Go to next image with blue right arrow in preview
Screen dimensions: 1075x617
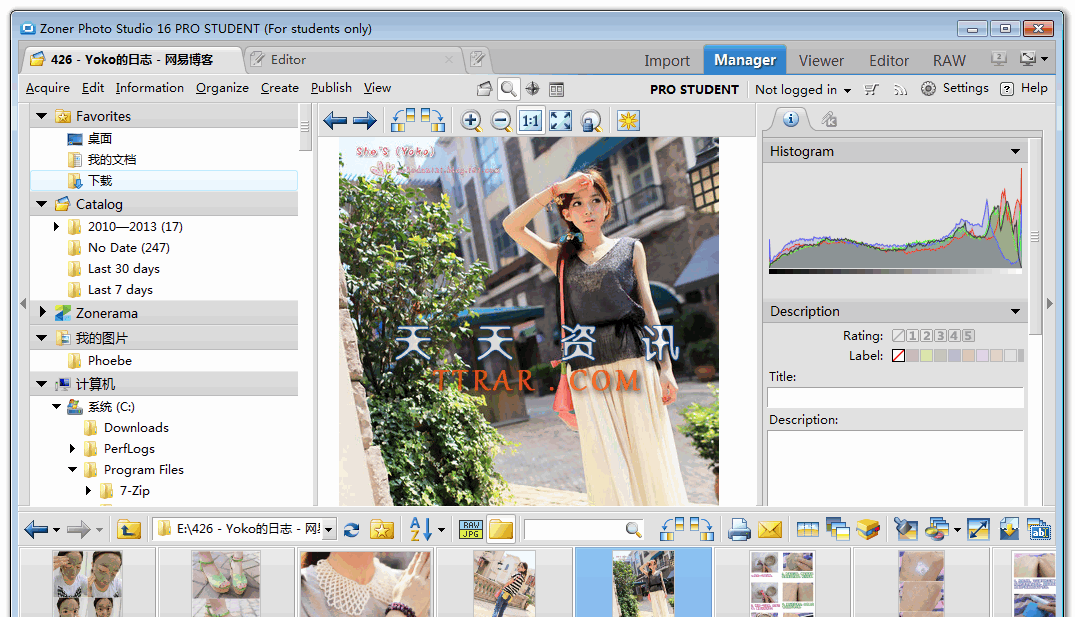[365, 121]
